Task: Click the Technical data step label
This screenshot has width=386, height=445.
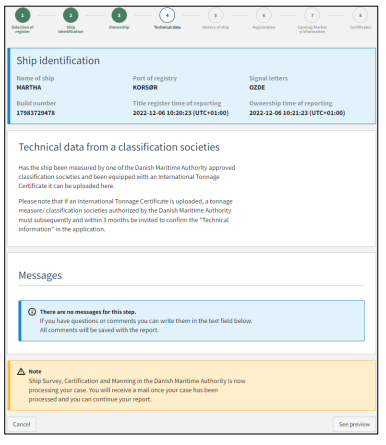Action: tap(167, 27)
